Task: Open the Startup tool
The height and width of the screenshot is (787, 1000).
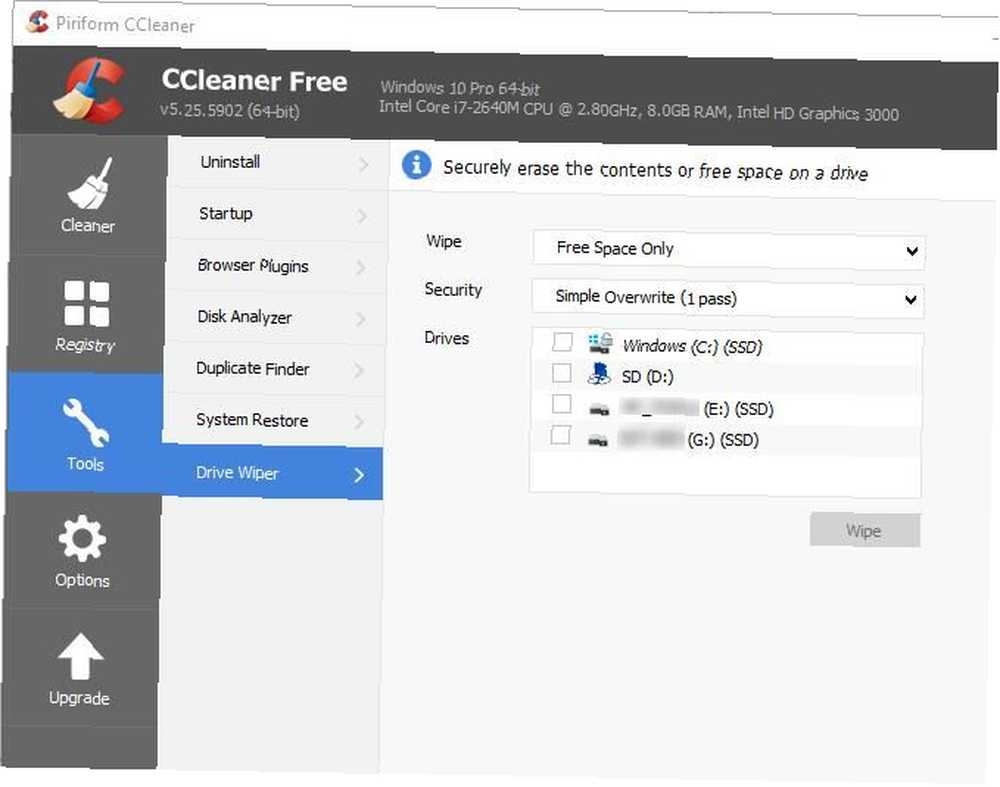Action: click(x=277, y=214)
